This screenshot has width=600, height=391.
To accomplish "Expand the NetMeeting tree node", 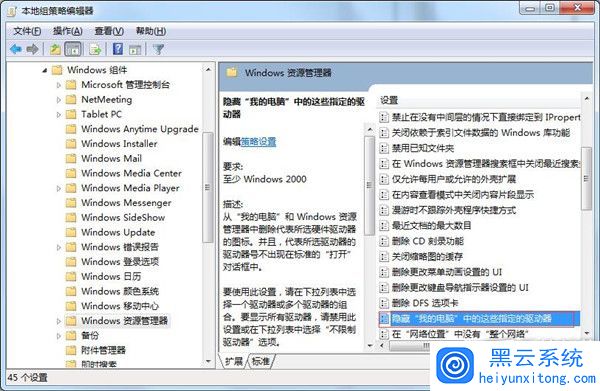I will [x=59, y=100].
